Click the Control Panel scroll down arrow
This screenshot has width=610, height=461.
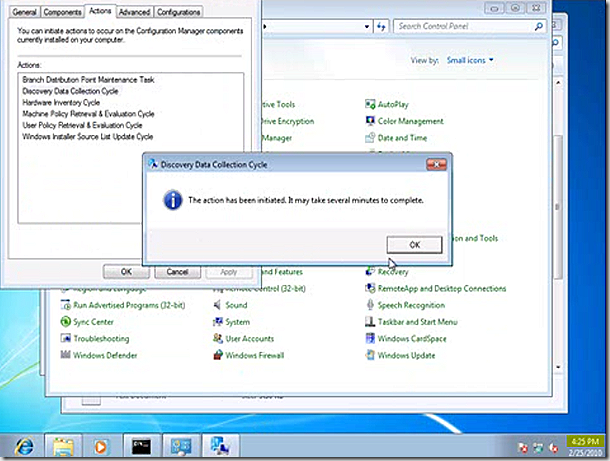pyautogui.click(x=558, y=367)
